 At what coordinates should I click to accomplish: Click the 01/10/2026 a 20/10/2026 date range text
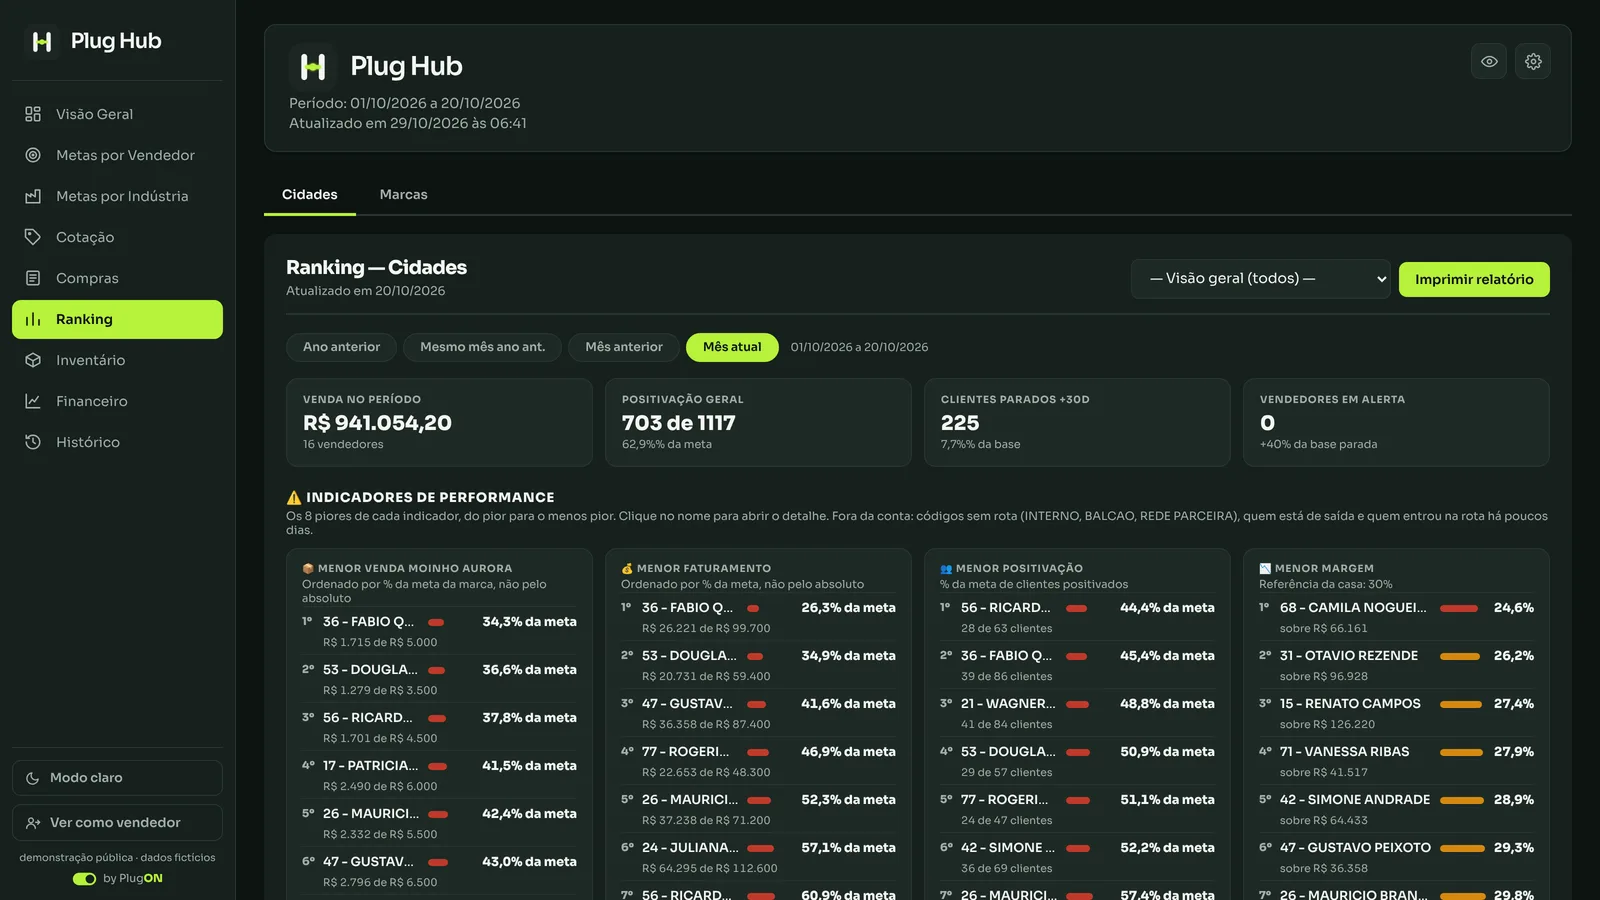click(x=860, y=347)
